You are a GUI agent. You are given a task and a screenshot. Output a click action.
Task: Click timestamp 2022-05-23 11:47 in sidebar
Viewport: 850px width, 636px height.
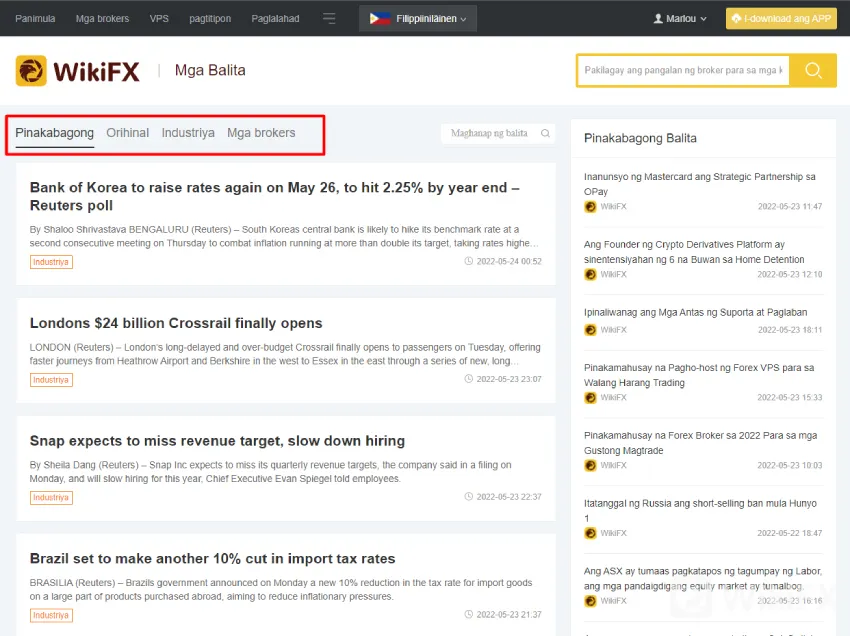[790, 207]
